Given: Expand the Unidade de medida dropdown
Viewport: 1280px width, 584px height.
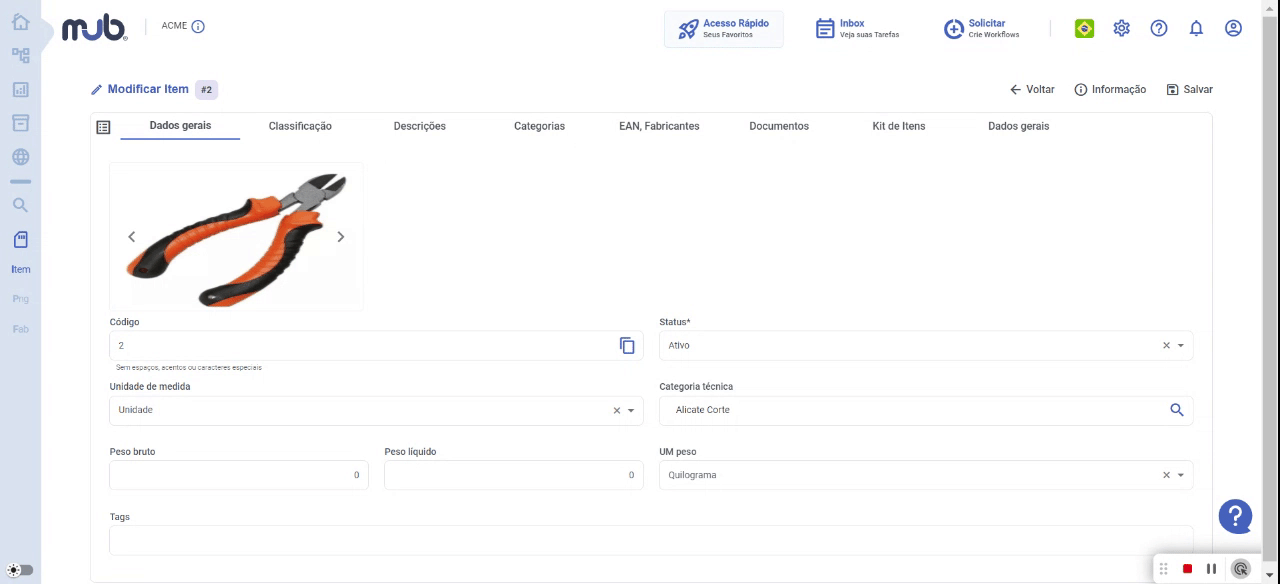Looking at the screenshot, I should click(631, 410).
